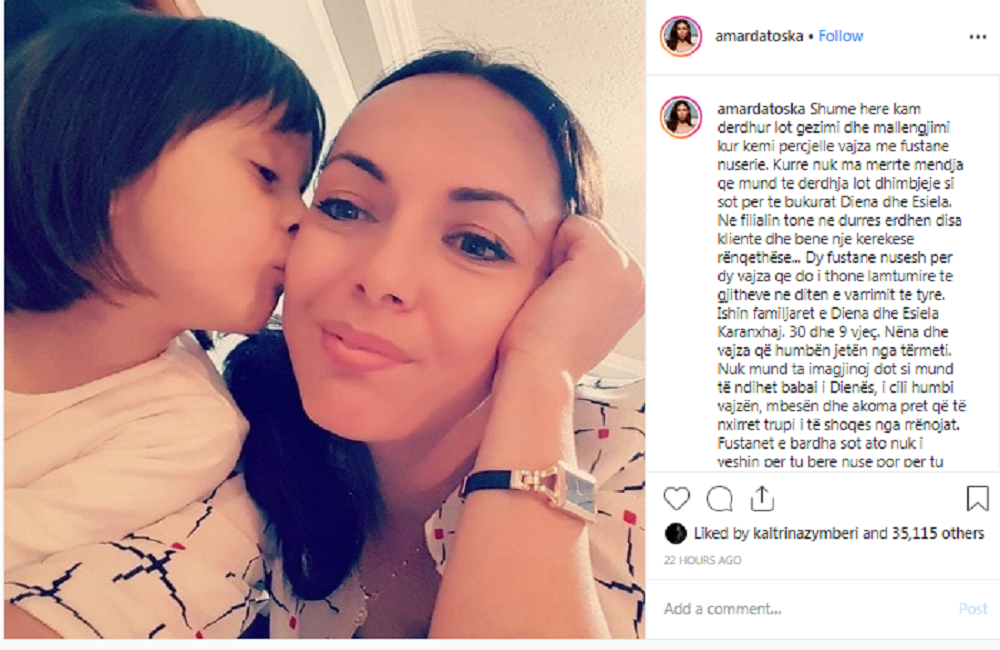Open the three-dot more options menu

click(978, 37)
